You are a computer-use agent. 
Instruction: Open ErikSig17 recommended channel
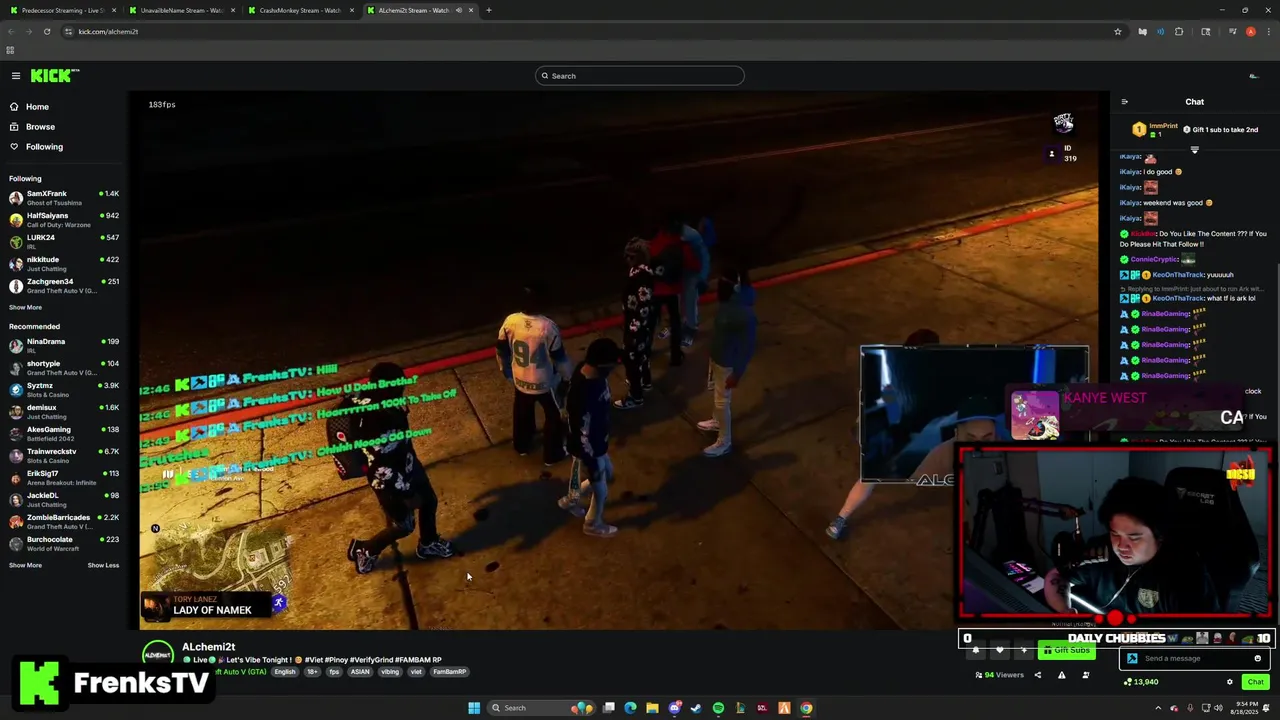(64, 478)
